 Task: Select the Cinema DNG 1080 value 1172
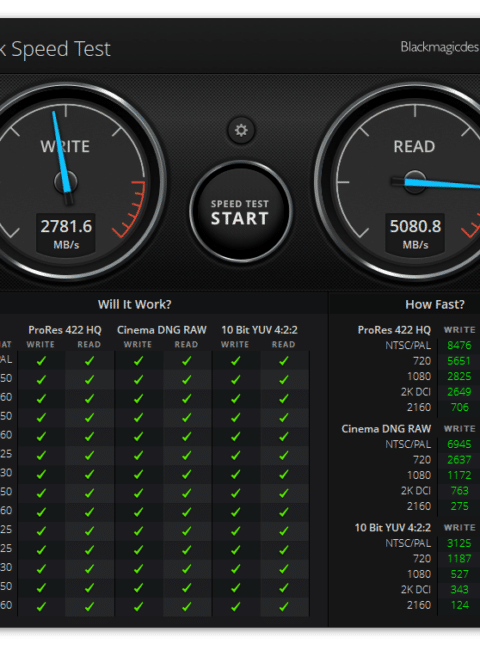tap(459, 475)
